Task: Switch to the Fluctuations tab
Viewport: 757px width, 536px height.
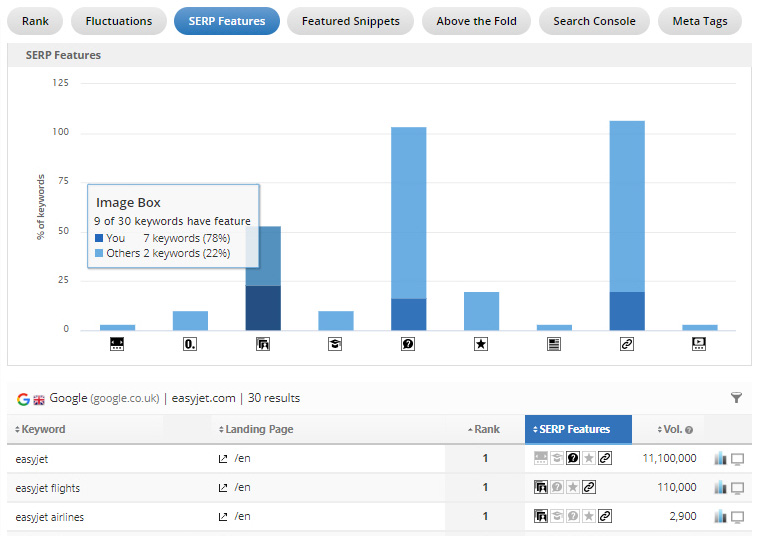Action: pyautogui.click(x=119, y=21)
